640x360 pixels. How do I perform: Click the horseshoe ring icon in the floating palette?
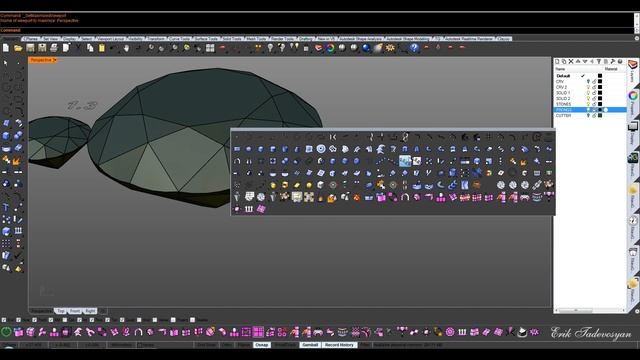point(404,198)
